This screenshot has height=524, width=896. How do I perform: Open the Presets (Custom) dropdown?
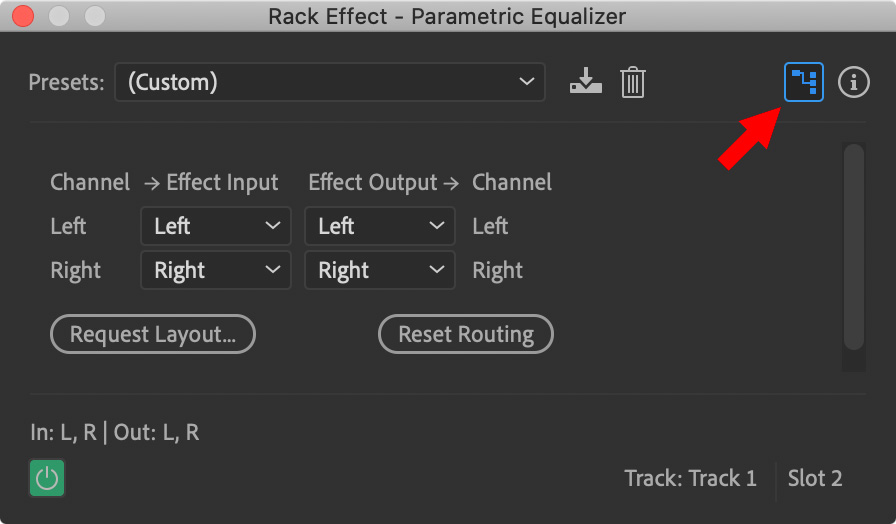click(x=330, y=82)
